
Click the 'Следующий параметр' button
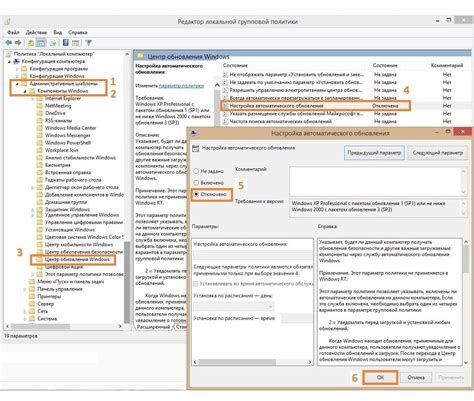438,153
